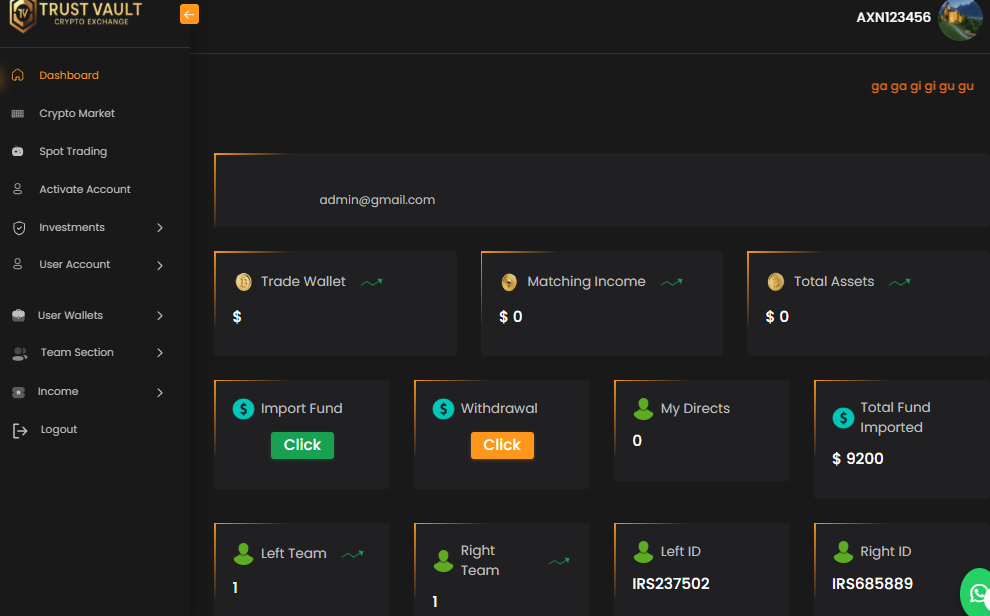
Task: Click the growth arrow on Matching Income card
Action: [672, 282]
